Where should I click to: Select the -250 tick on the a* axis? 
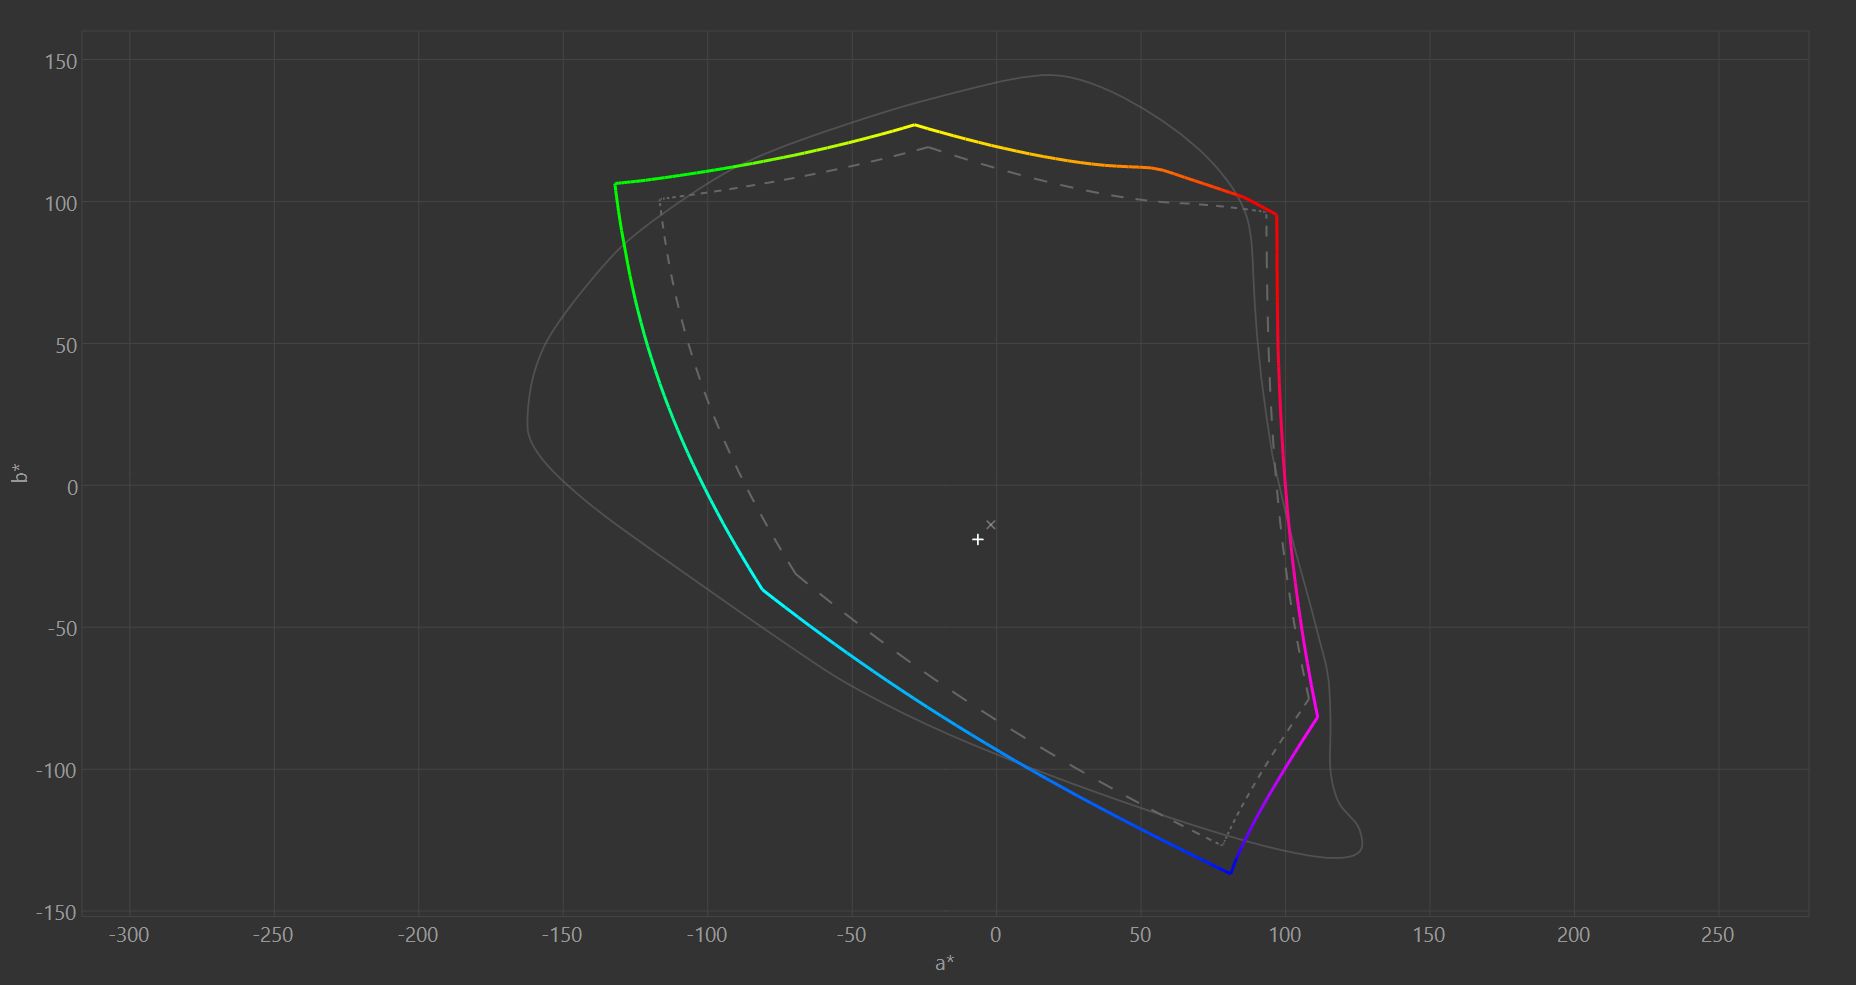tap(273, 935)
